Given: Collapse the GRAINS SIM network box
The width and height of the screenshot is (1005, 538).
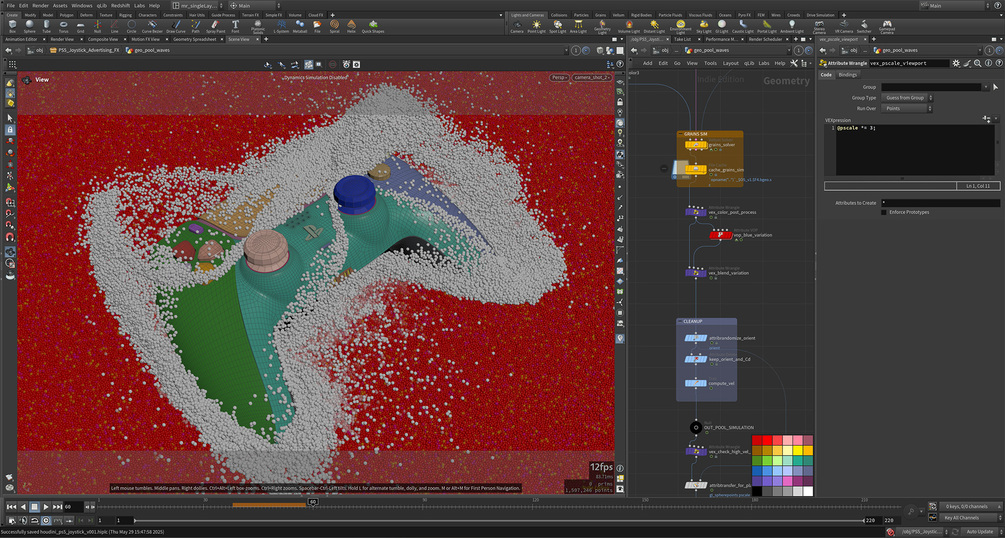Looking at the screenshot, I should 681,134.
